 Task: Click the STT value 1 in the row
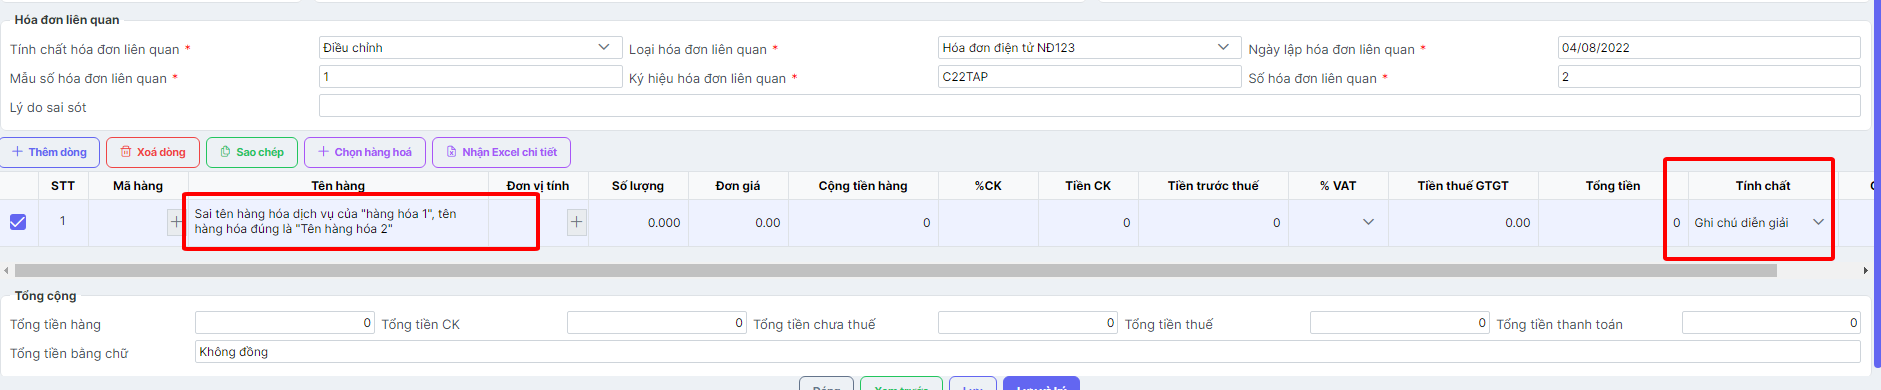(x=63, y=221)
